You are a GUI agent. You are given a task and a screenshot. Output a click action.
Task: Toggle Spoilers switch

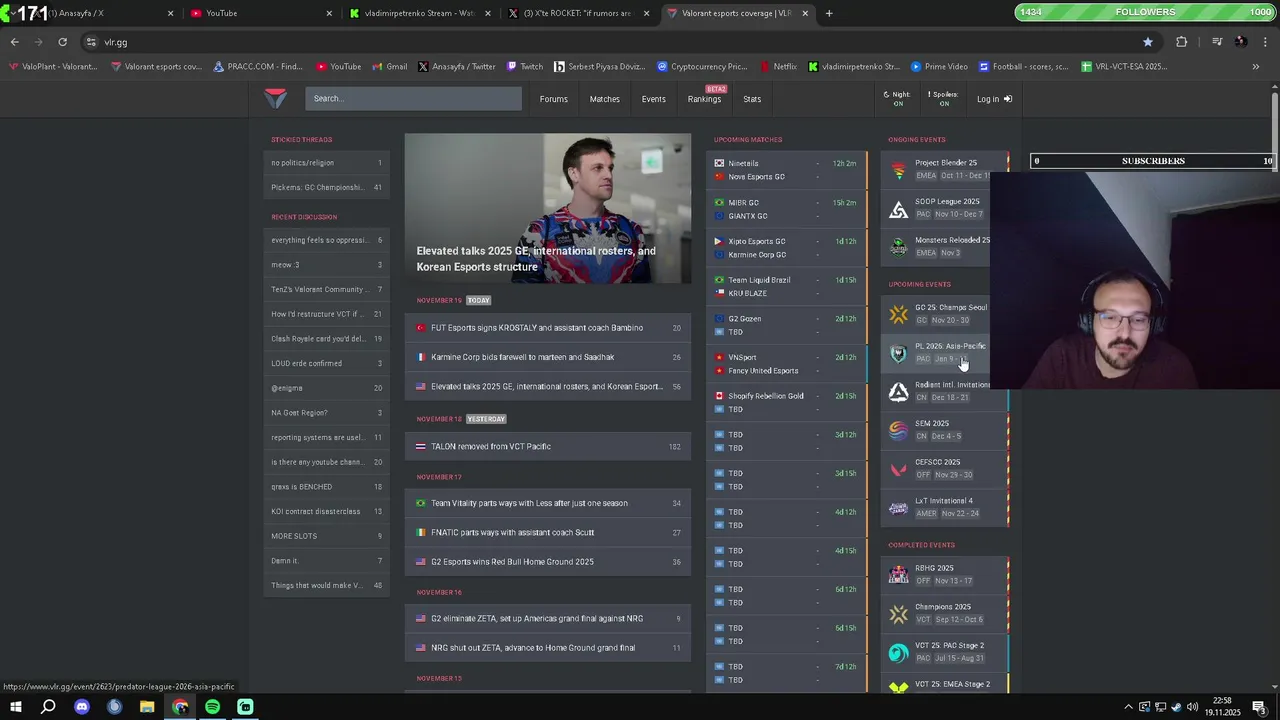943,98
